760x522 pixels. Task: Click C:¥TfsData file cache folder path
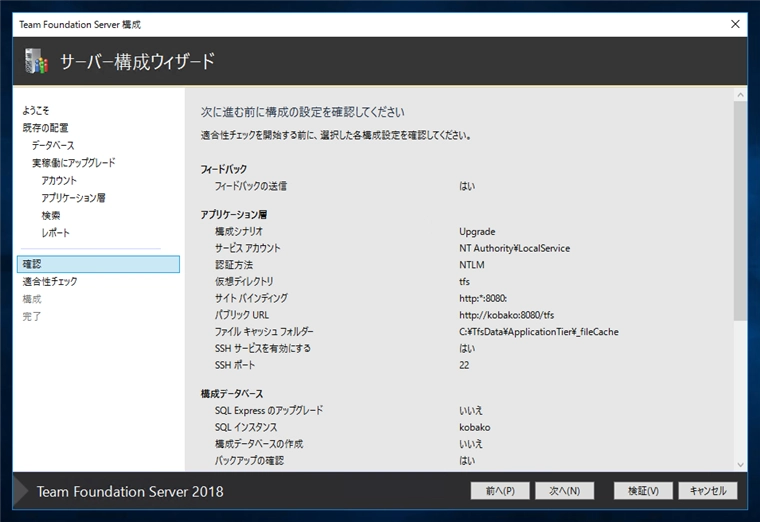click(x=539, y=332)
